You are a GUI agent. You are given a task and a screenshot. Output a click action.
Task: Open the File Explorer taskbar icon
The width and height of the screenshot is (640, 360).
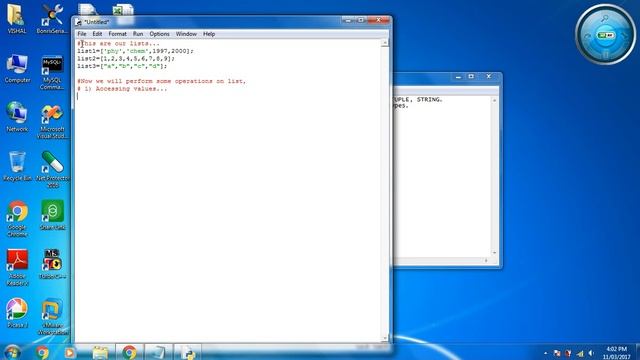100,352
